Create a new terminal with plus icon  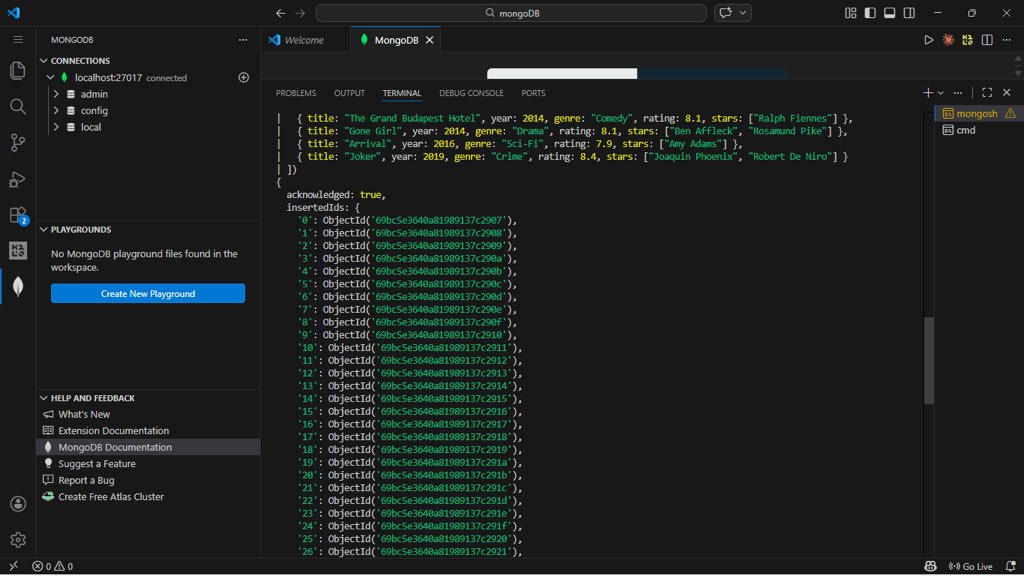click(927, 93)
